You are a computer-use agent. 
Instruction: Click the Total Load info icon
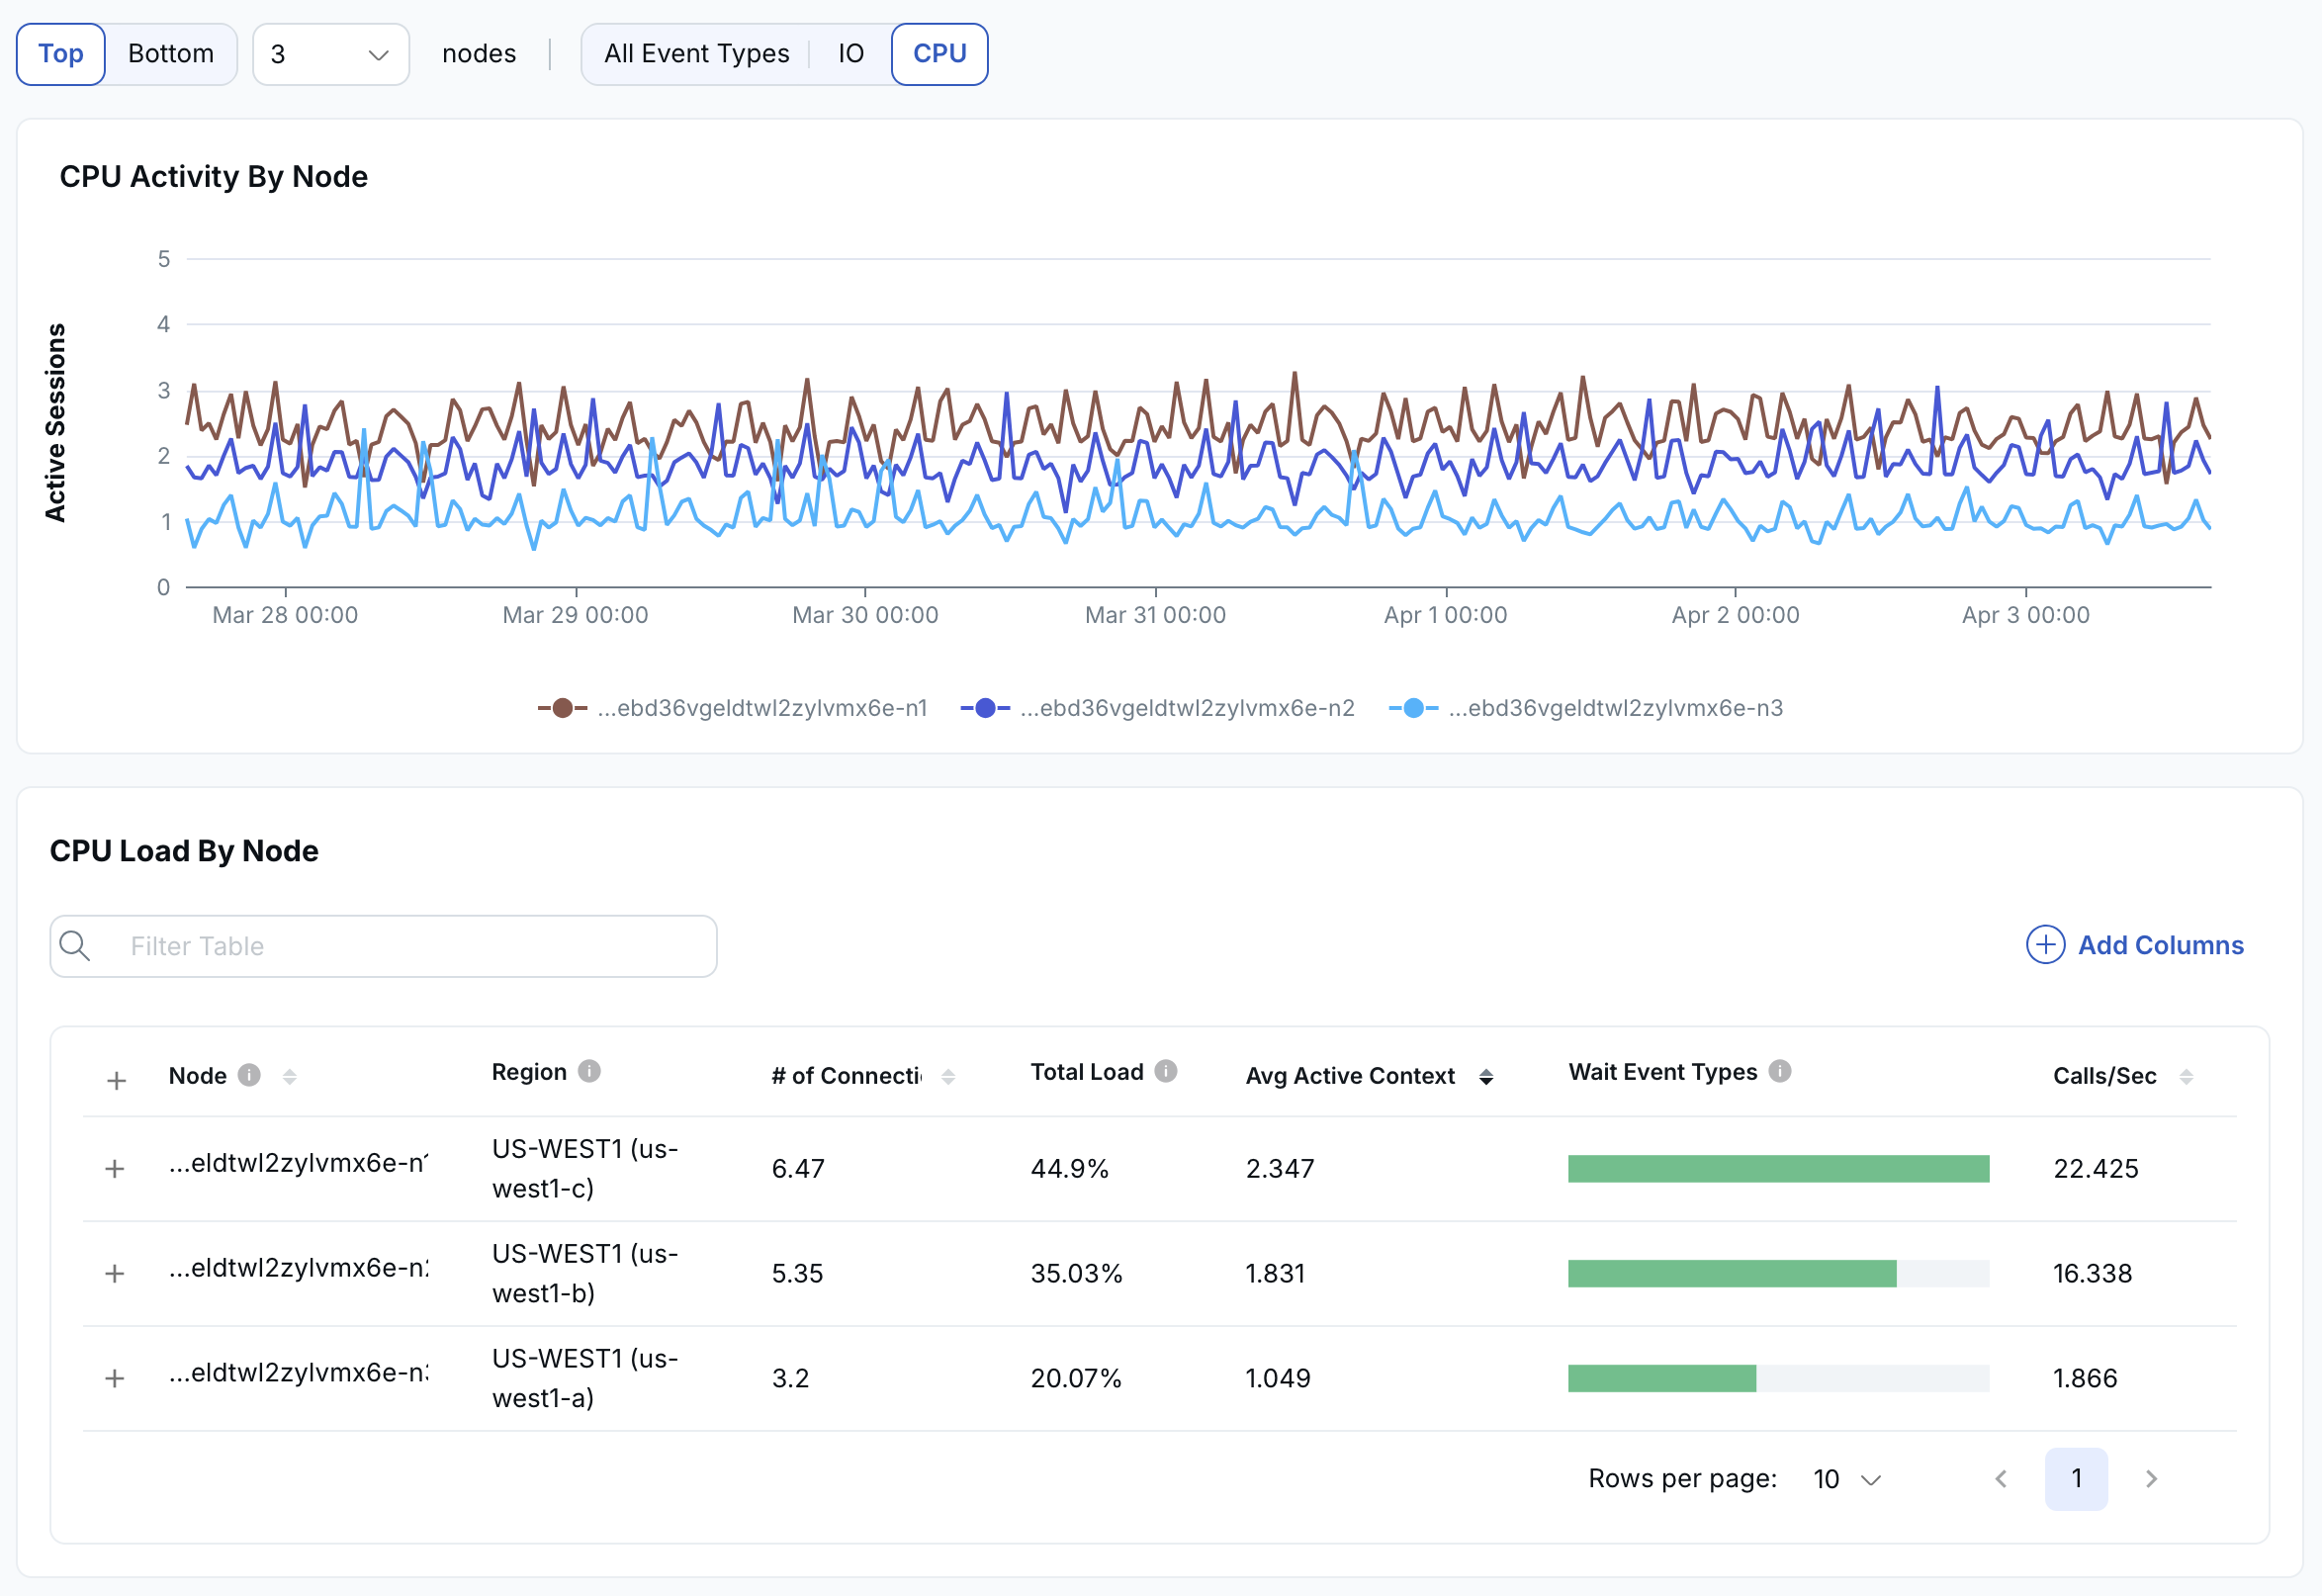point(1166,1071)
